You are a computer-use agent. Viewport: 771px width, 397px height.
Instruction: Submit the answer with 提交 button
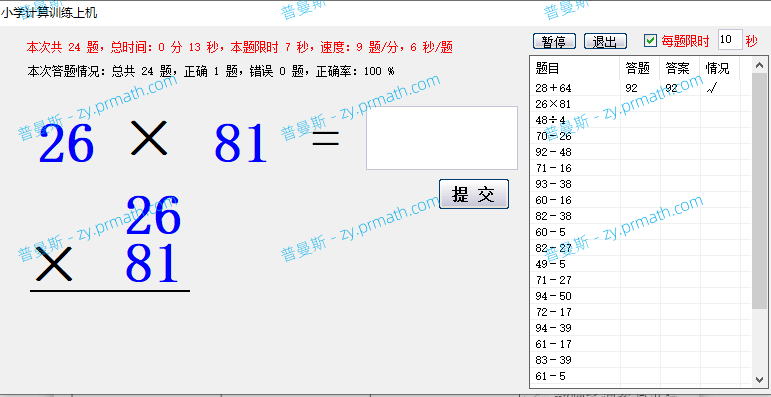(474, 194)
